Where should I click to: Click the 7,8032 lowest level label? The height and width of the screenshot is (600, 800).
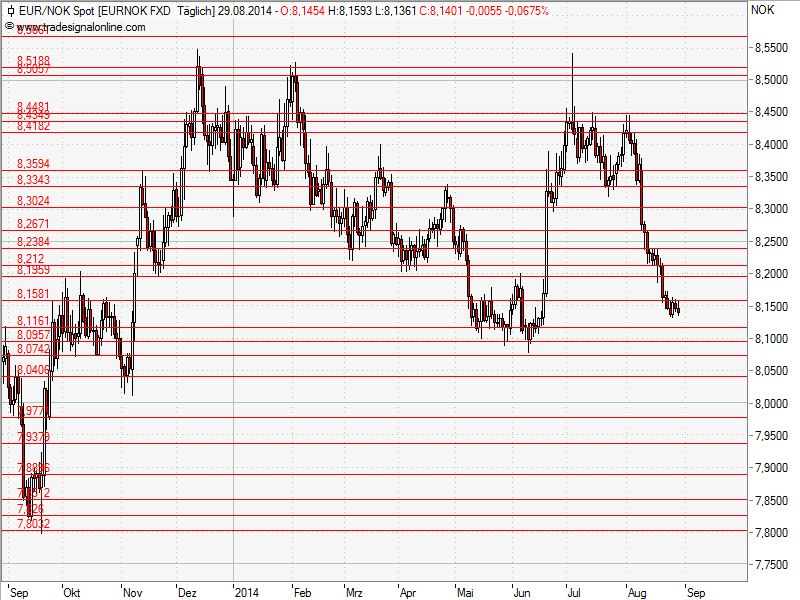(x=33, y=524)
